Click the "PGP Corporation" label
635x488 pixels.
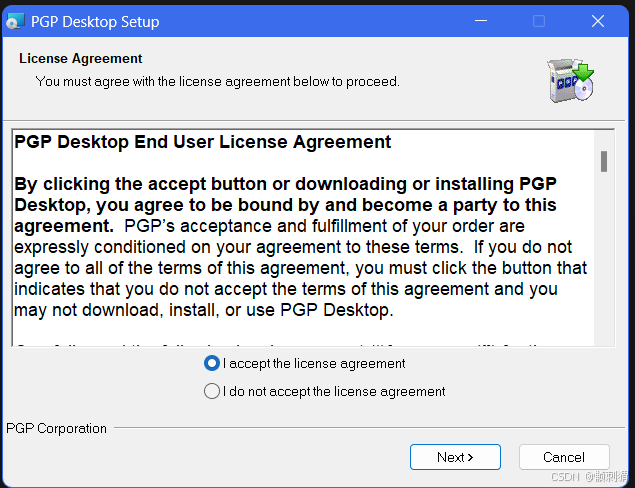point(56,428)
